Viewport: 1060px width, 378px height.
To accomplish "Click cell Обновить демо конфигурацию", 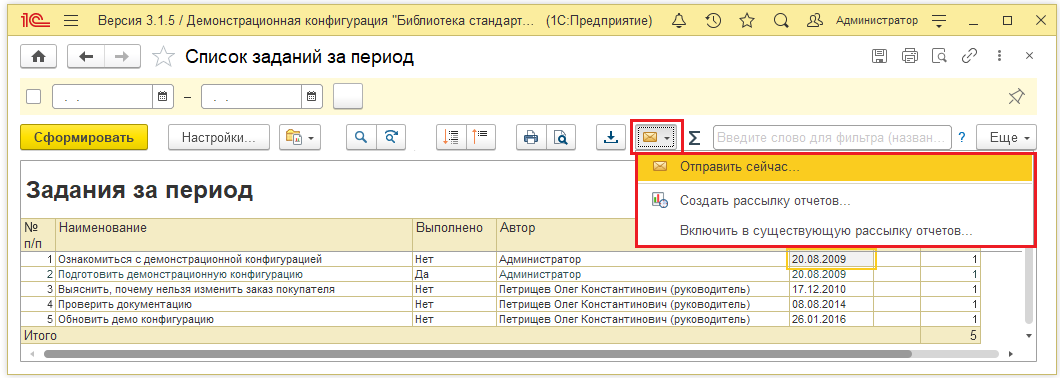I will 234,319.
